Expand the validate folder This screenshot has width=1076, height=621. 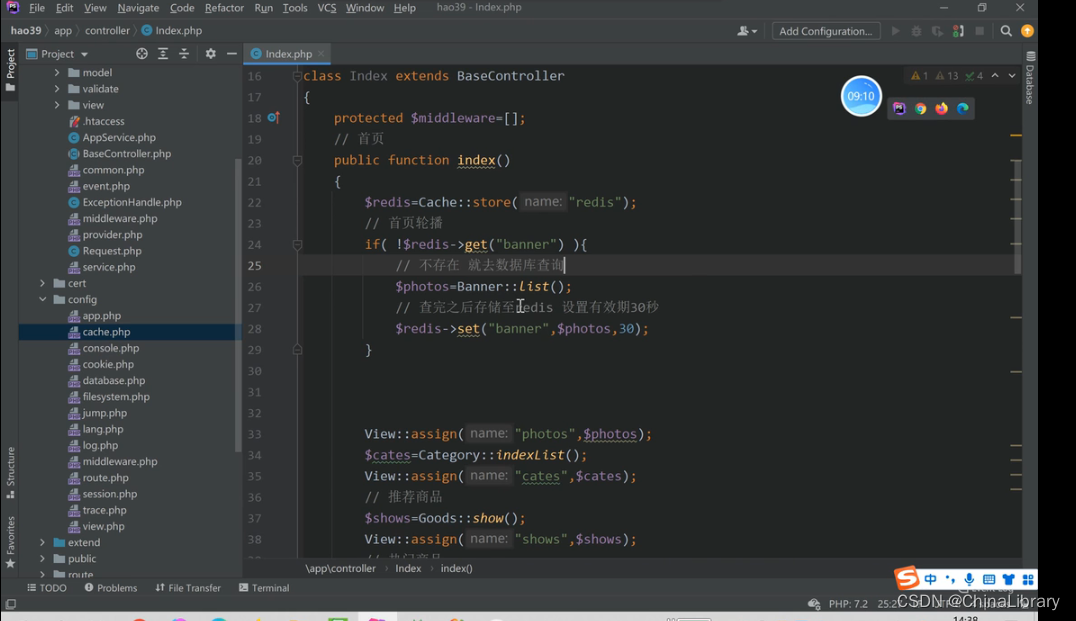click(x=57, y=89)
